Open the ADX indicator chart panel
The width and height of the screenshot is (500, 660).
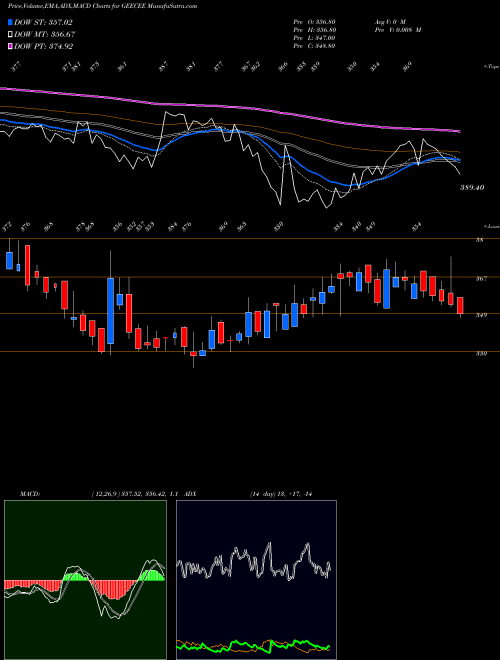256,580
